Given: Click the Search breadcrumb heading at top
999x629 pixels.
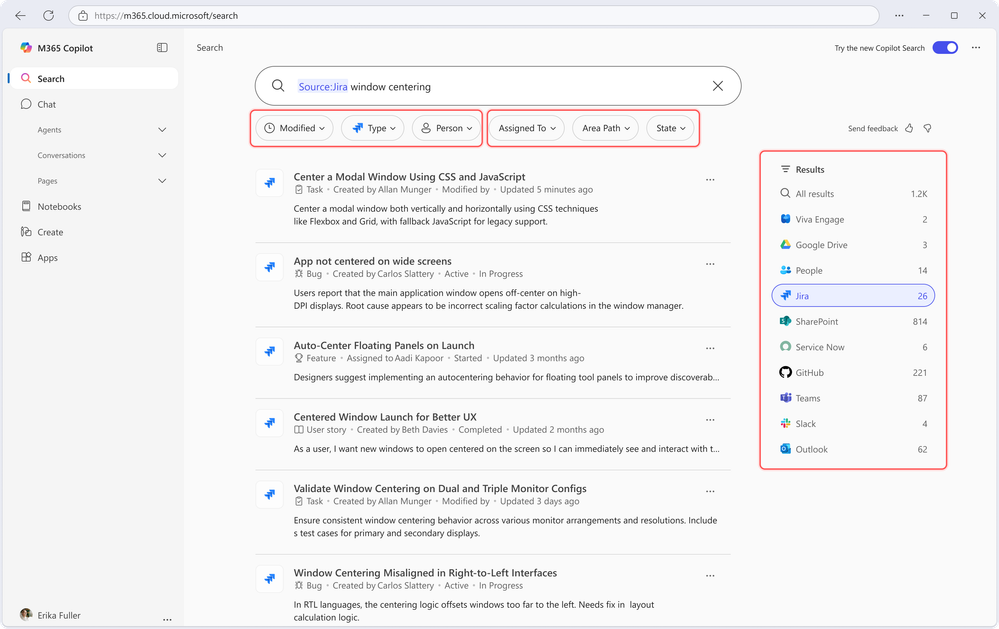Looking at the screenshot, I should [210, 48].
